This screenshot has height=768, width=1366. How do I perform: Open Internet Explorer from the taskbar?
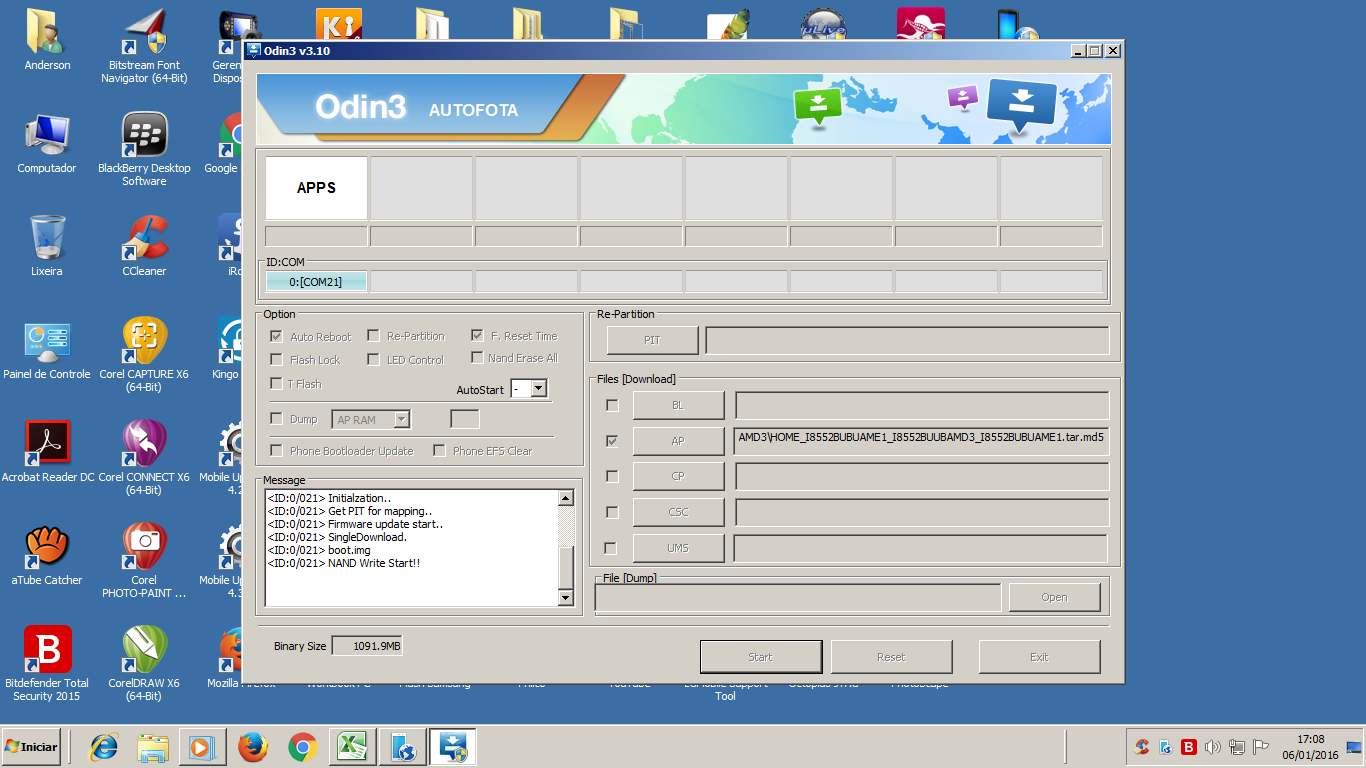point(103,747)
